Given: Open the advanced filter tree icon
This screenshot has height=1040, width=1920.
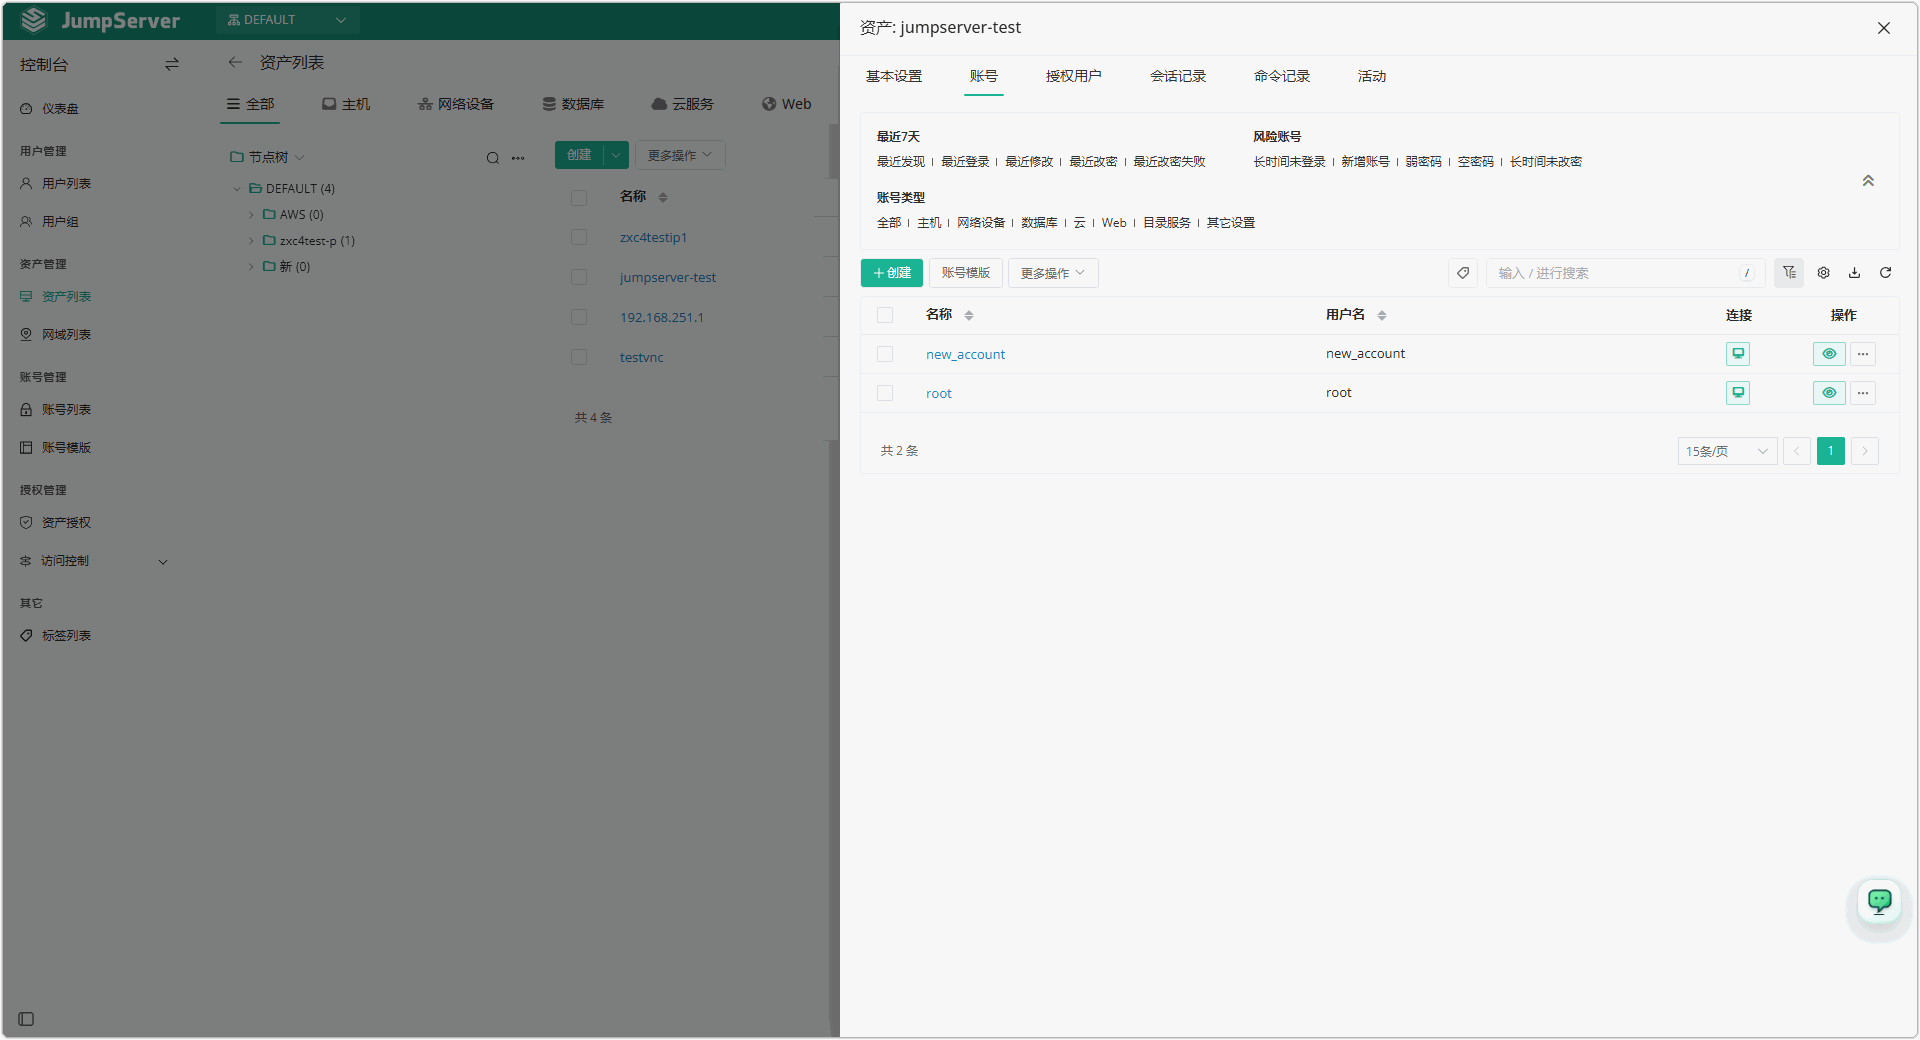Looking at the screenshot, I should click(x=1789, y=273).
